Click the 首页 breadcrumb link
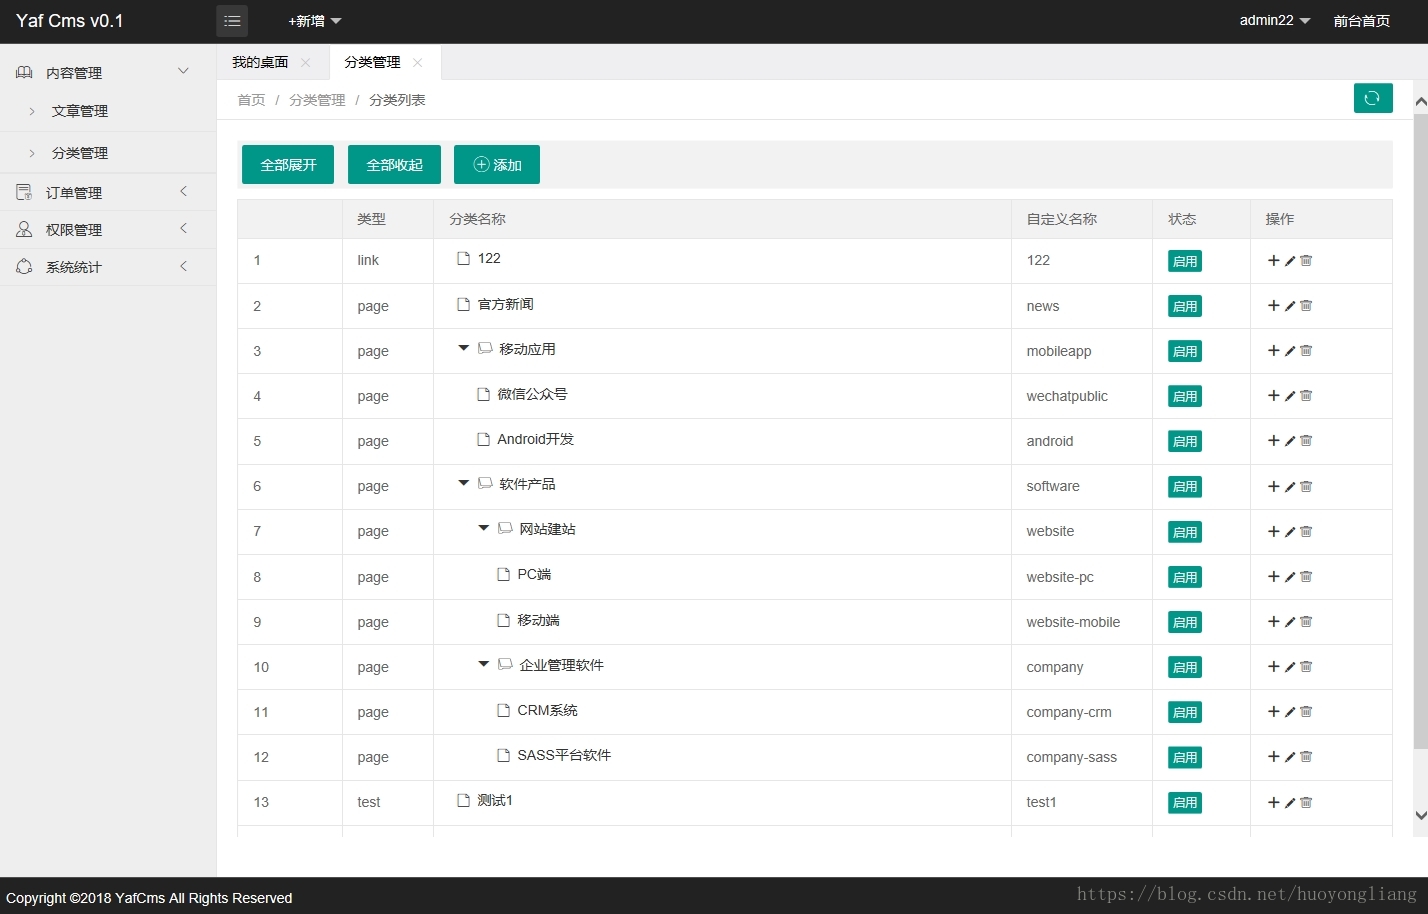Screen dimensions: 1428x914 pos(251,100)
